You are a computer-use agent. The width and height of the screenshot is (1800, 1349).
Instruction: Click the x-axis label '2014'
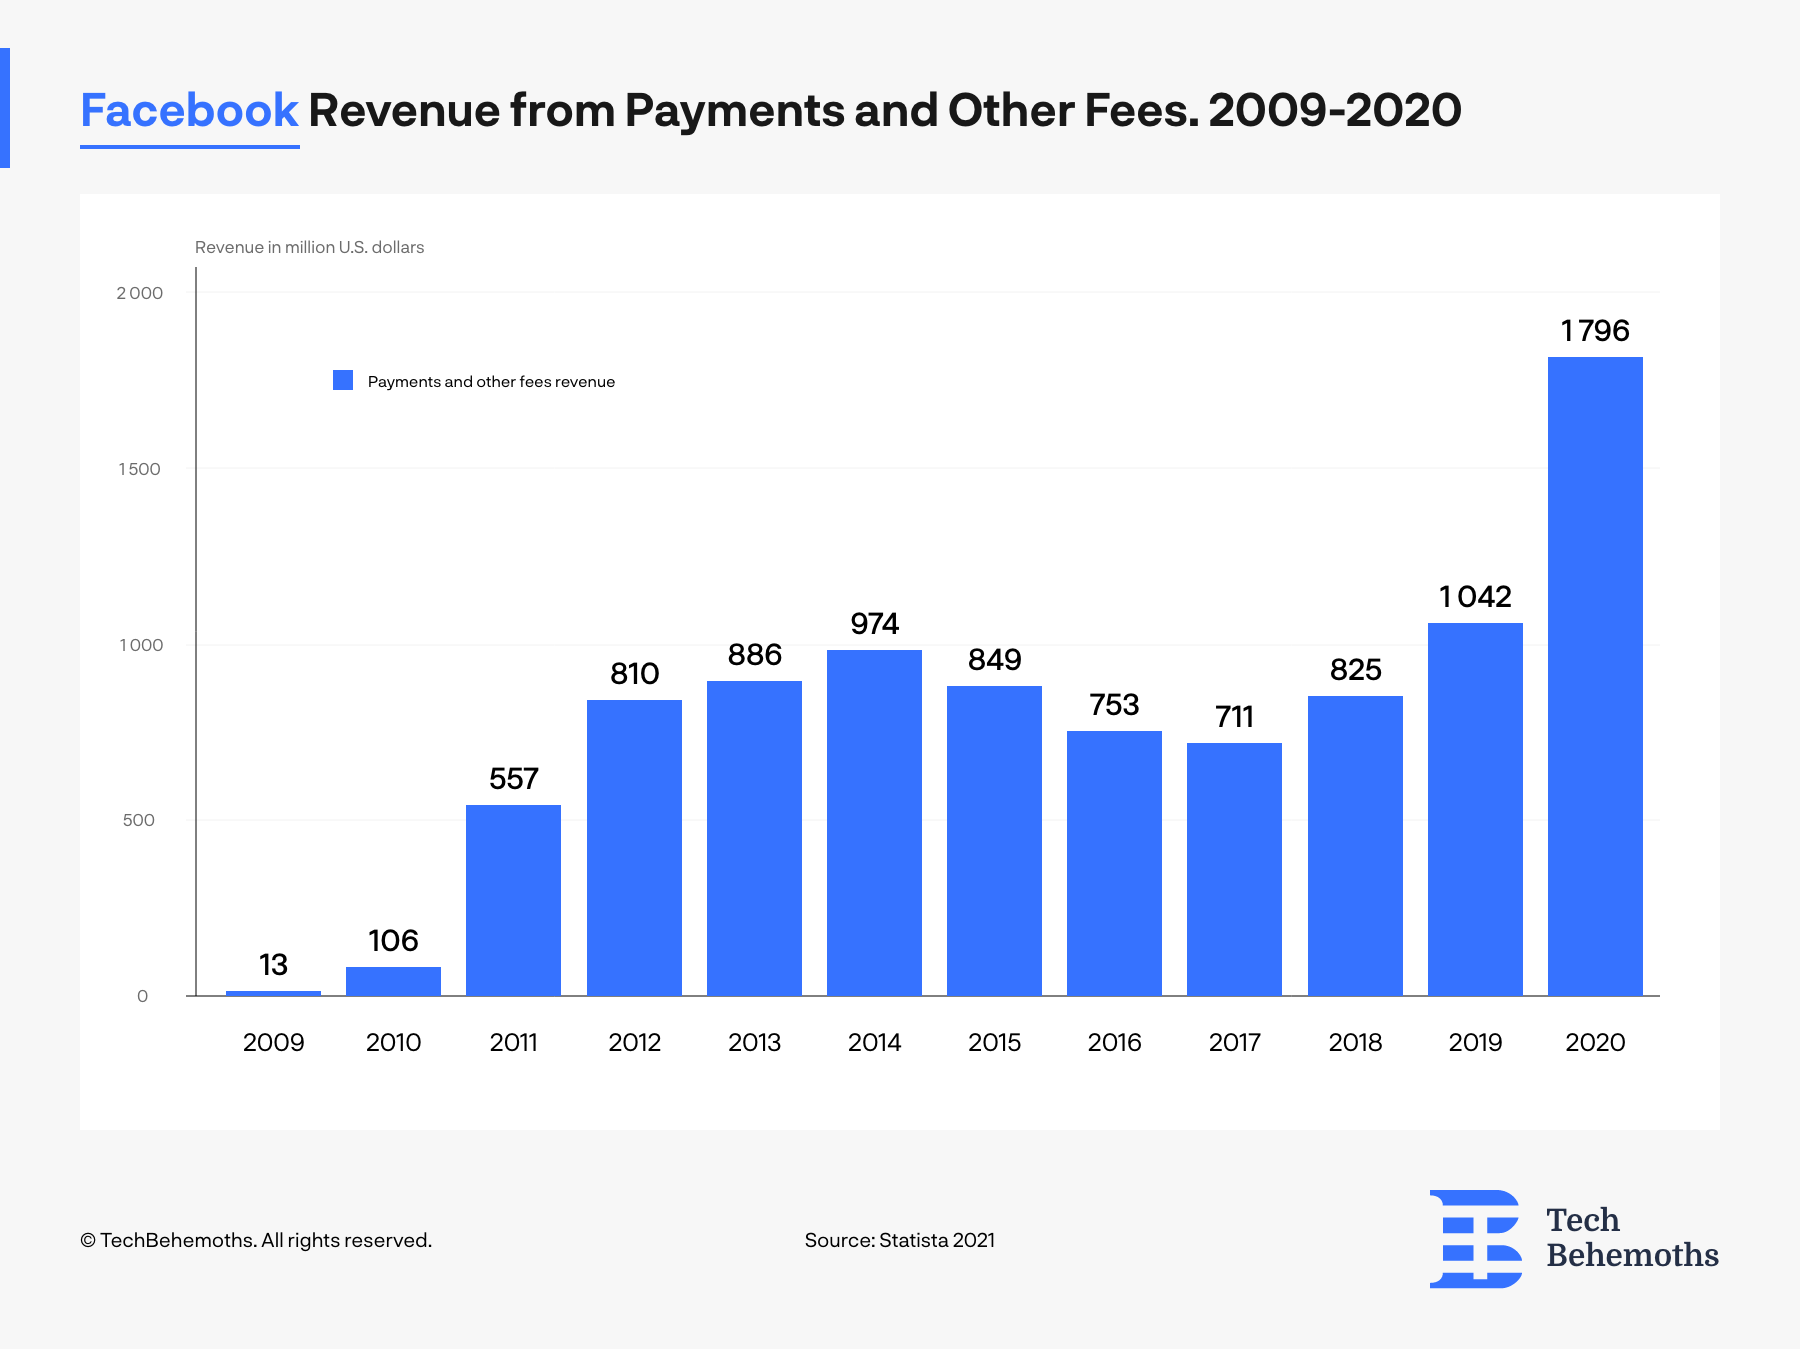[x=874, y=1043]
